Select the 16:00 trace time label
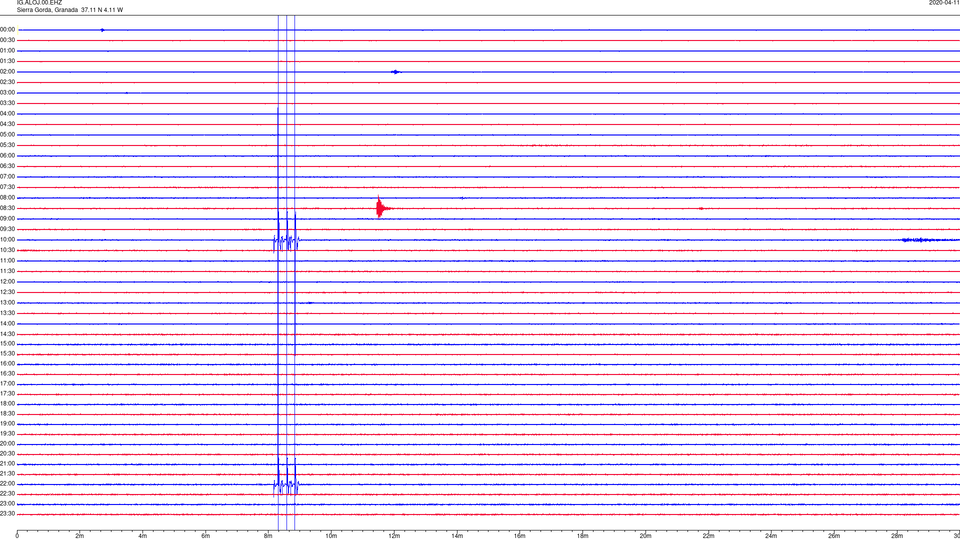Image resolution: width=960 pixels, height=540 pixels. [x=7, y=364]
